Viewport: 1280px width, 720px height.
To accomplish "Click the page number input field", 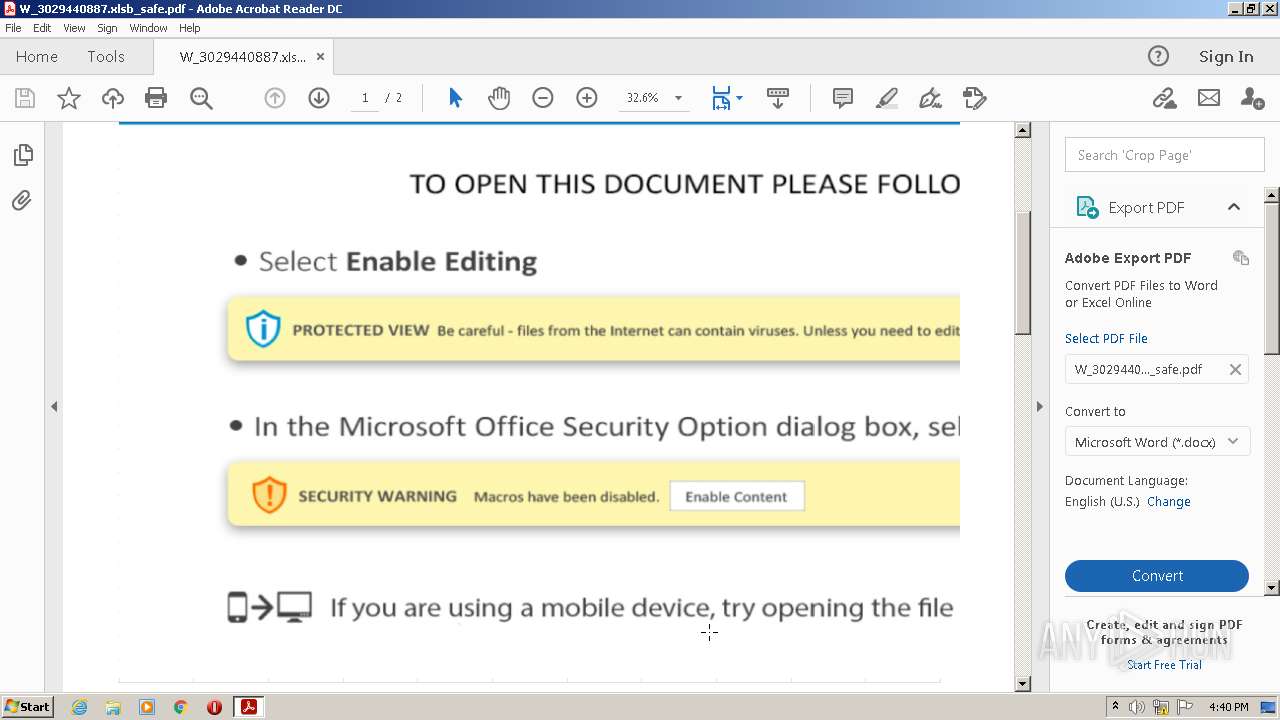I will 364,98.
